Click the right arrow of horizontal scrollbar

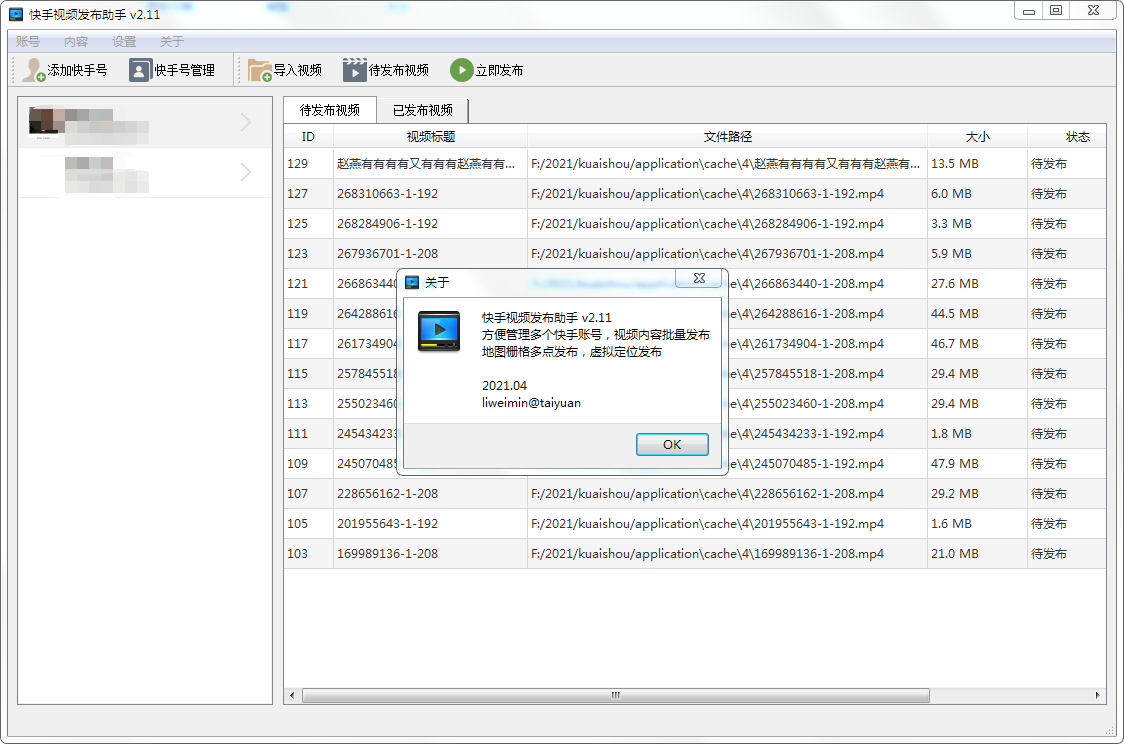click(x=1097, y=695)
